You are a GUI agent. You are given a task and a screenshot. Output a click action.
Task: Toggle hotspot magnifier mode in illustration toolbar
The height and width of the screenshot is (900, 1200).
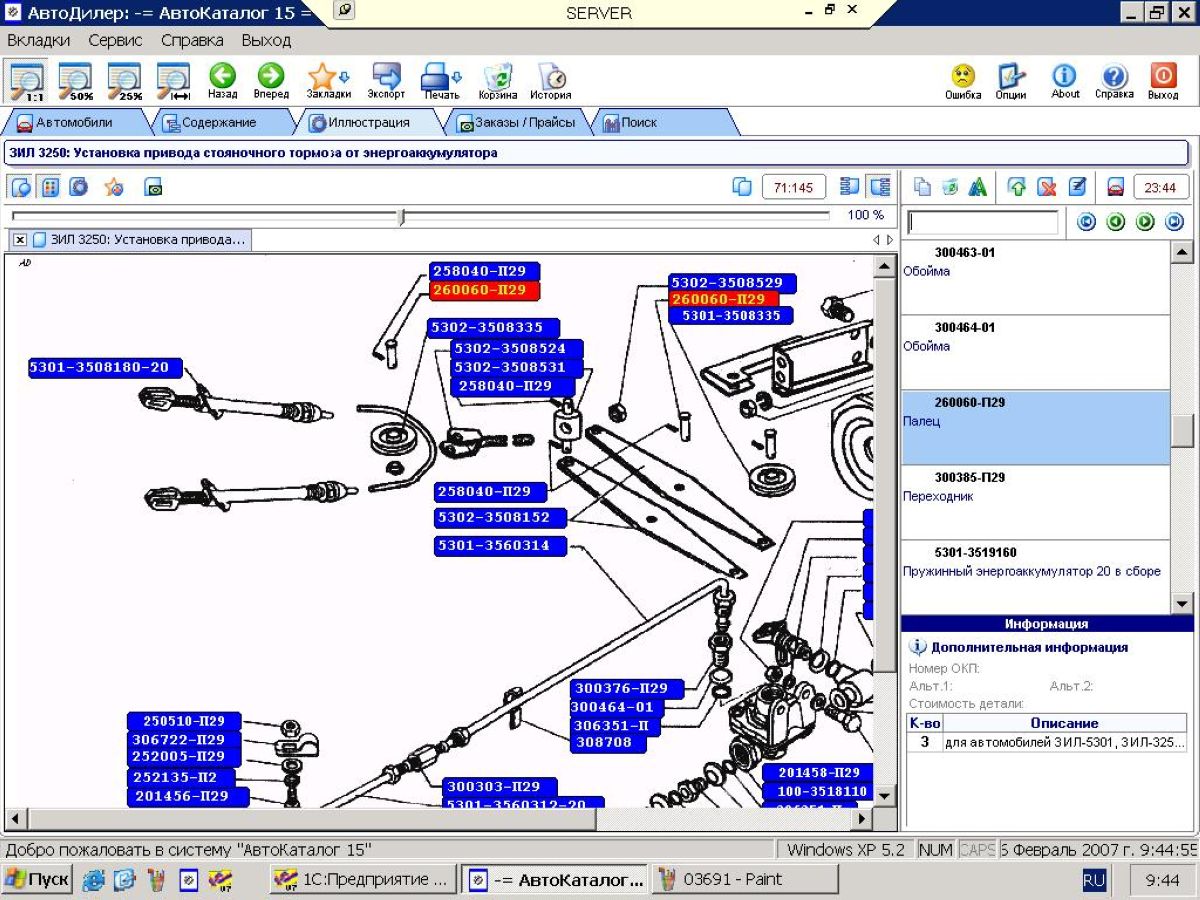[x=21, y=187]
